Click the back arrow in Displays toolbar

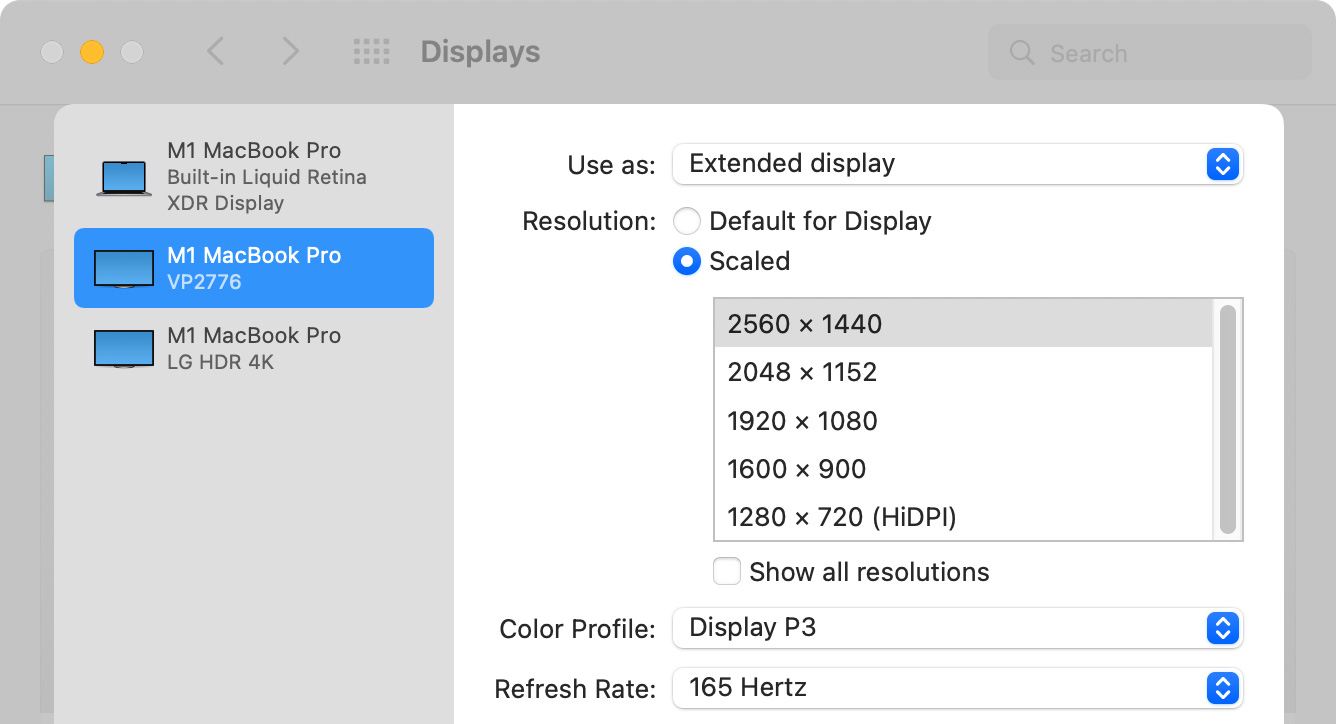(215, 52)
